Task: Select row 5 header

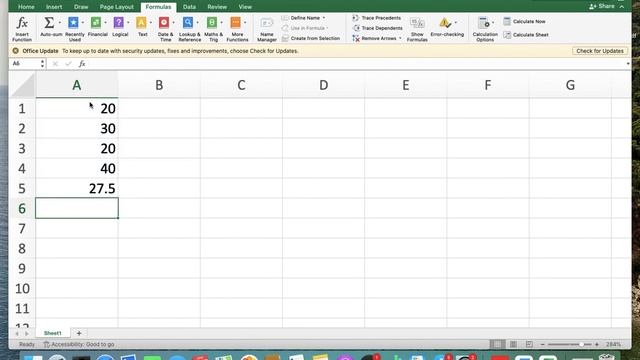Action: tap(22, 189)
